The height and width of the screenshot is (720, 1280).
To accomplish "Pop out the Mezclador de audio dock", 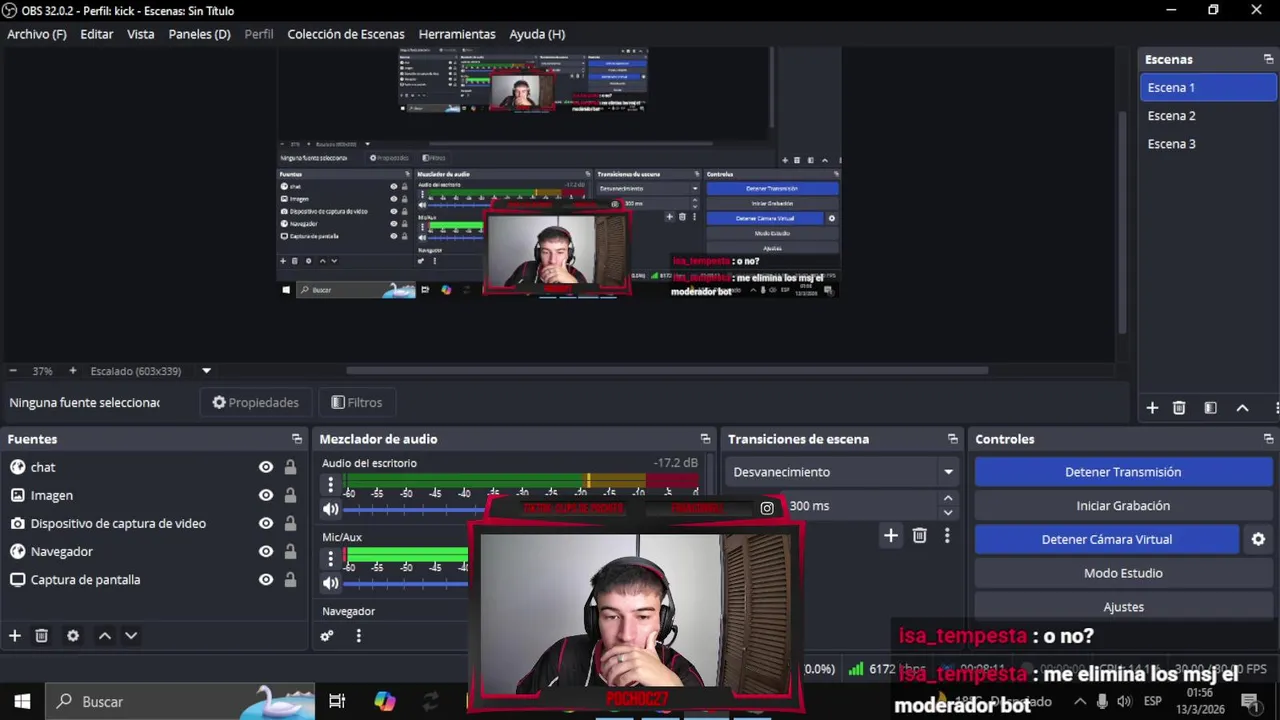I will (x=705, y=439).
